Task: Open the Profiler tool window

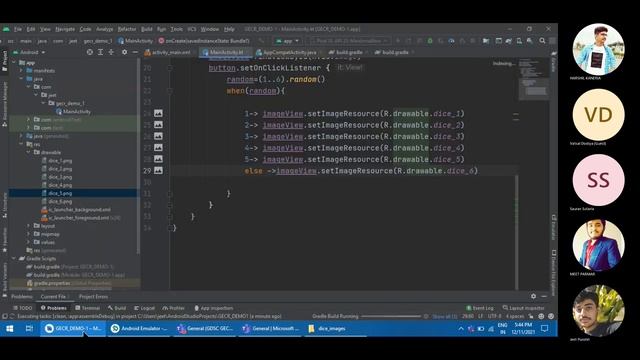Action: pyautogui.click(x=173, y=308)
